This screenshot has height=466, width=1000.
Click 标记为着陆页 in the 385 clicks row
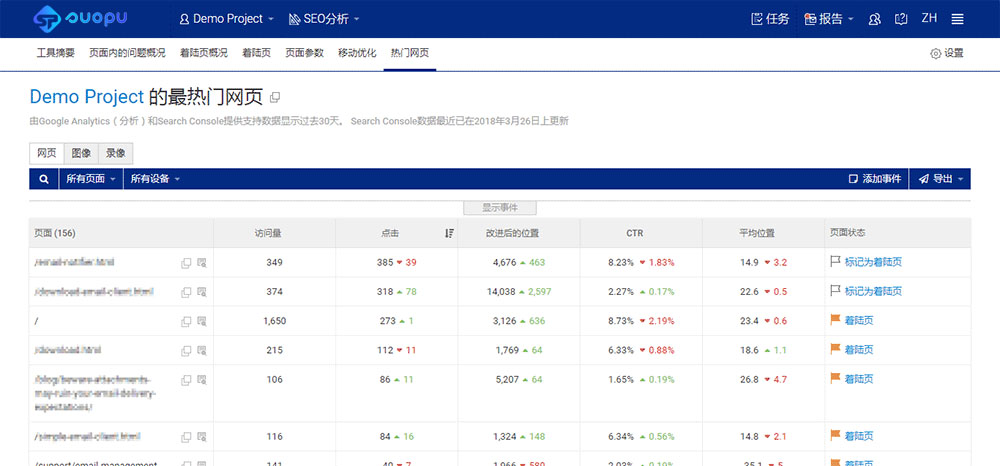[873, 262]
